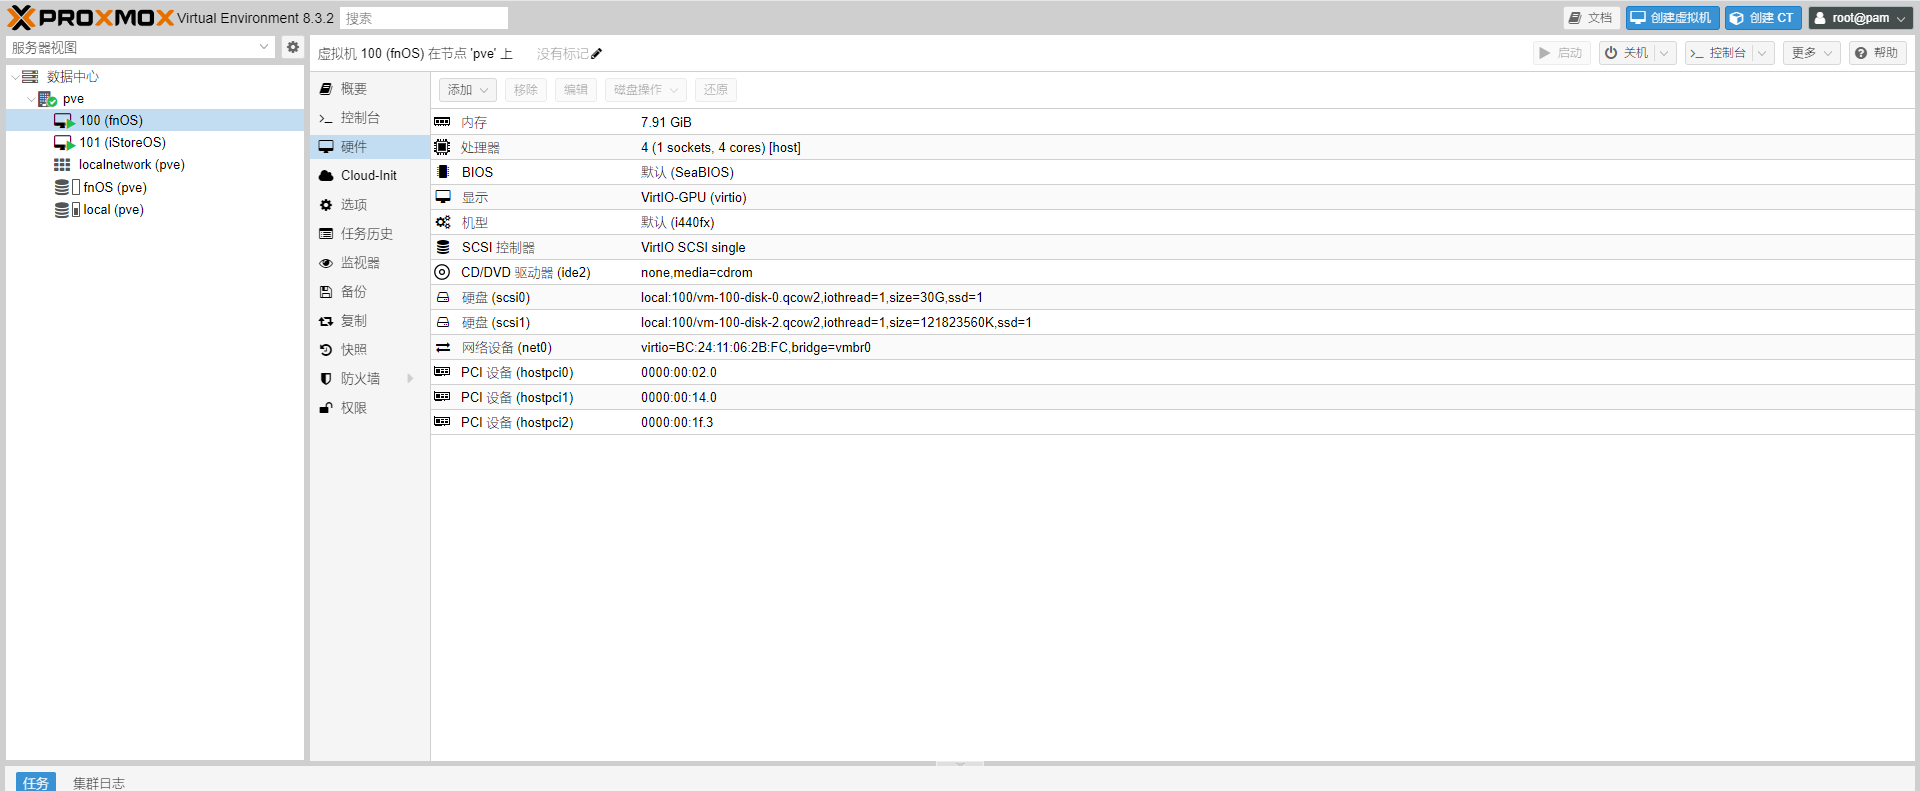Viewport: 1920px width, 791px height.
Task: Click the Proxmox logo
Action: [90, 18]
